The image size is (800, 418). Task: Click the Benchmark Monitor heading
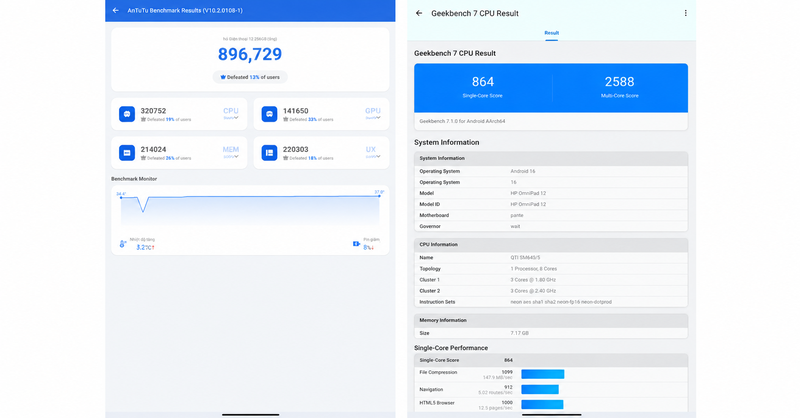click(134, 179)
